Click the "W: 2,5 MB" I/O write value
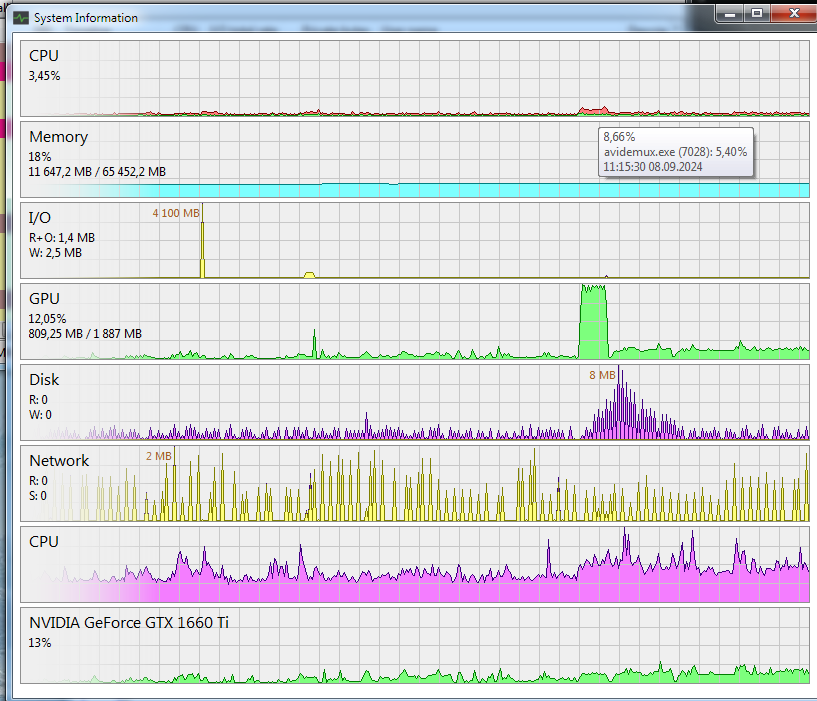 click(55, 253)
